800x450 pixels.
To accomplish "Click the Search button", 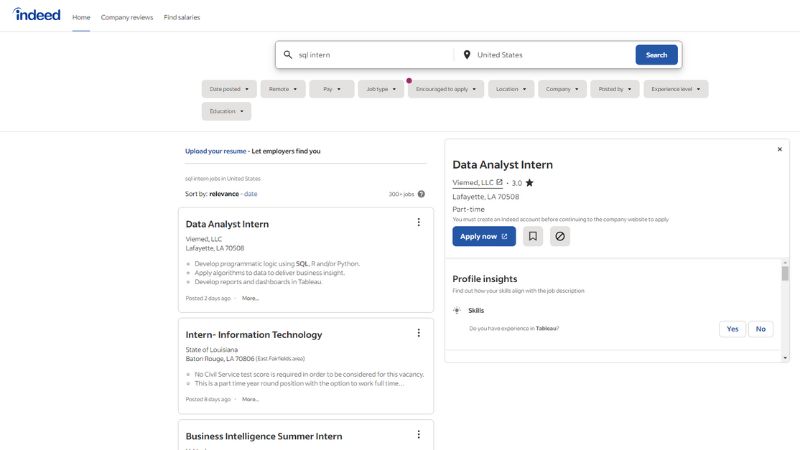I will pyautogui.click(x=657, y=55).
